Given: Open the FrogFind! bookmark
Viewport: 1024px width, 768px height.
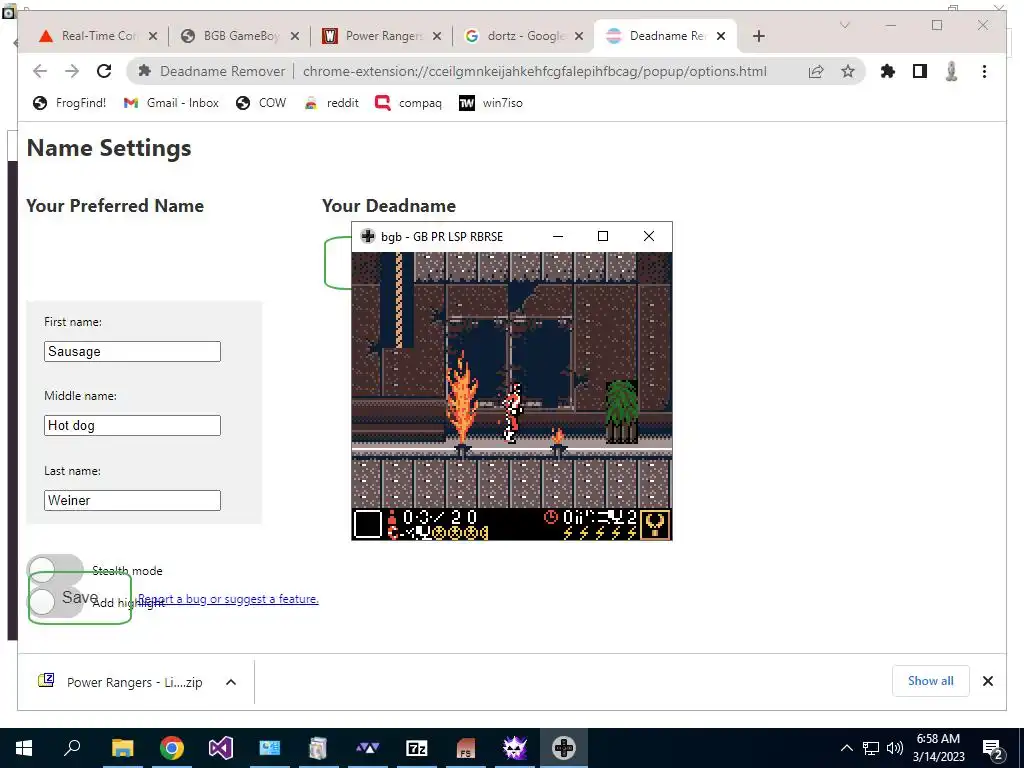Looking at the screenshot, I should [x=69, y=103].
